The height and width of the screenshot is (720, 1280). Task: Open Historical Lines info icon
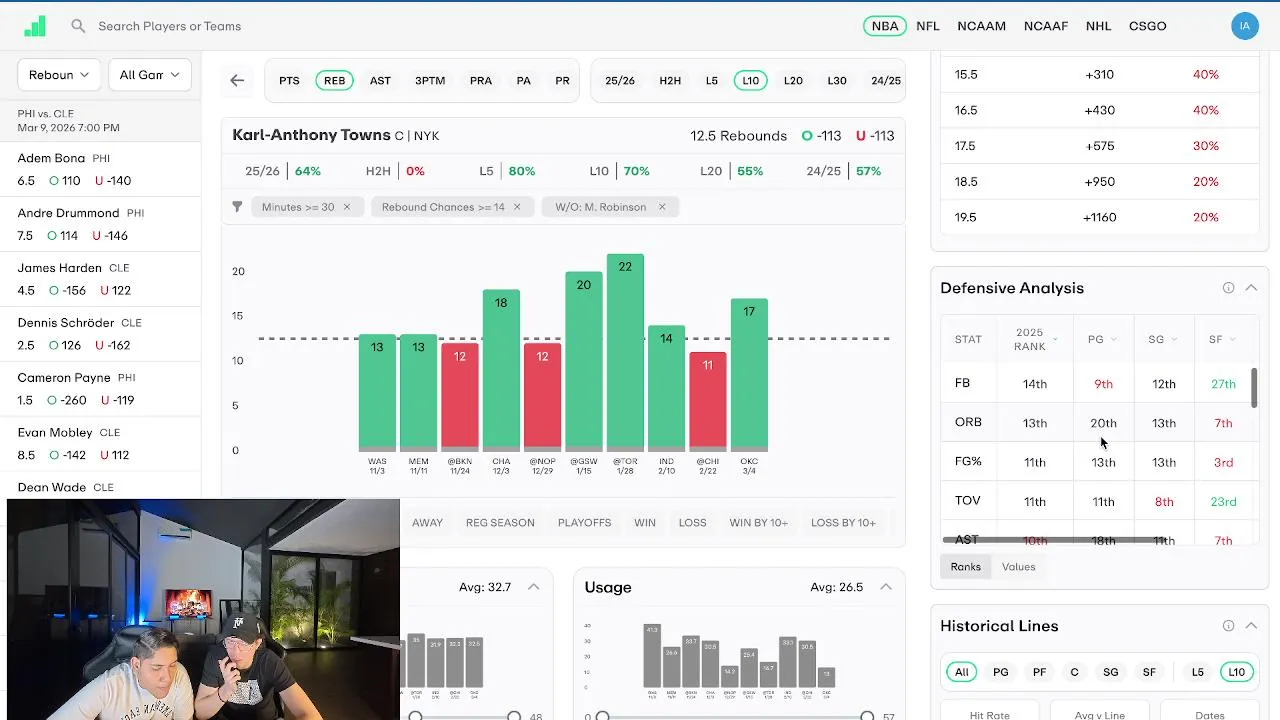pos(1228,626)
